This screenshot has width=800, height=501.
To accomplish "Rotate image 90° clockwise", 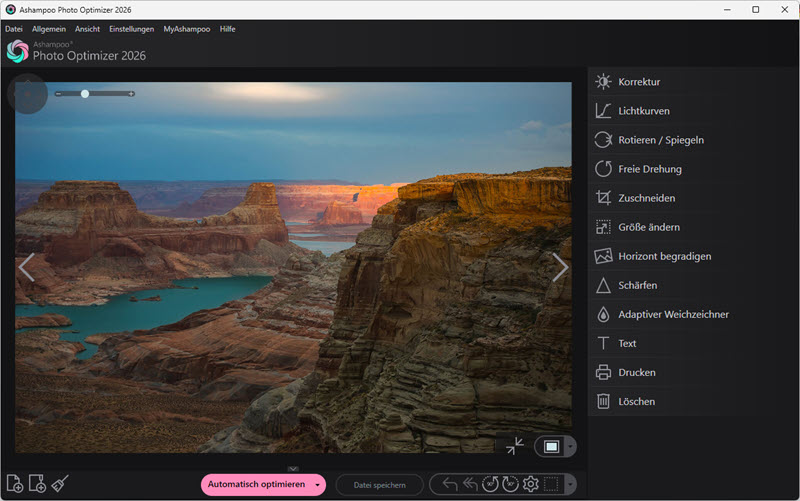I will [510, 484].
